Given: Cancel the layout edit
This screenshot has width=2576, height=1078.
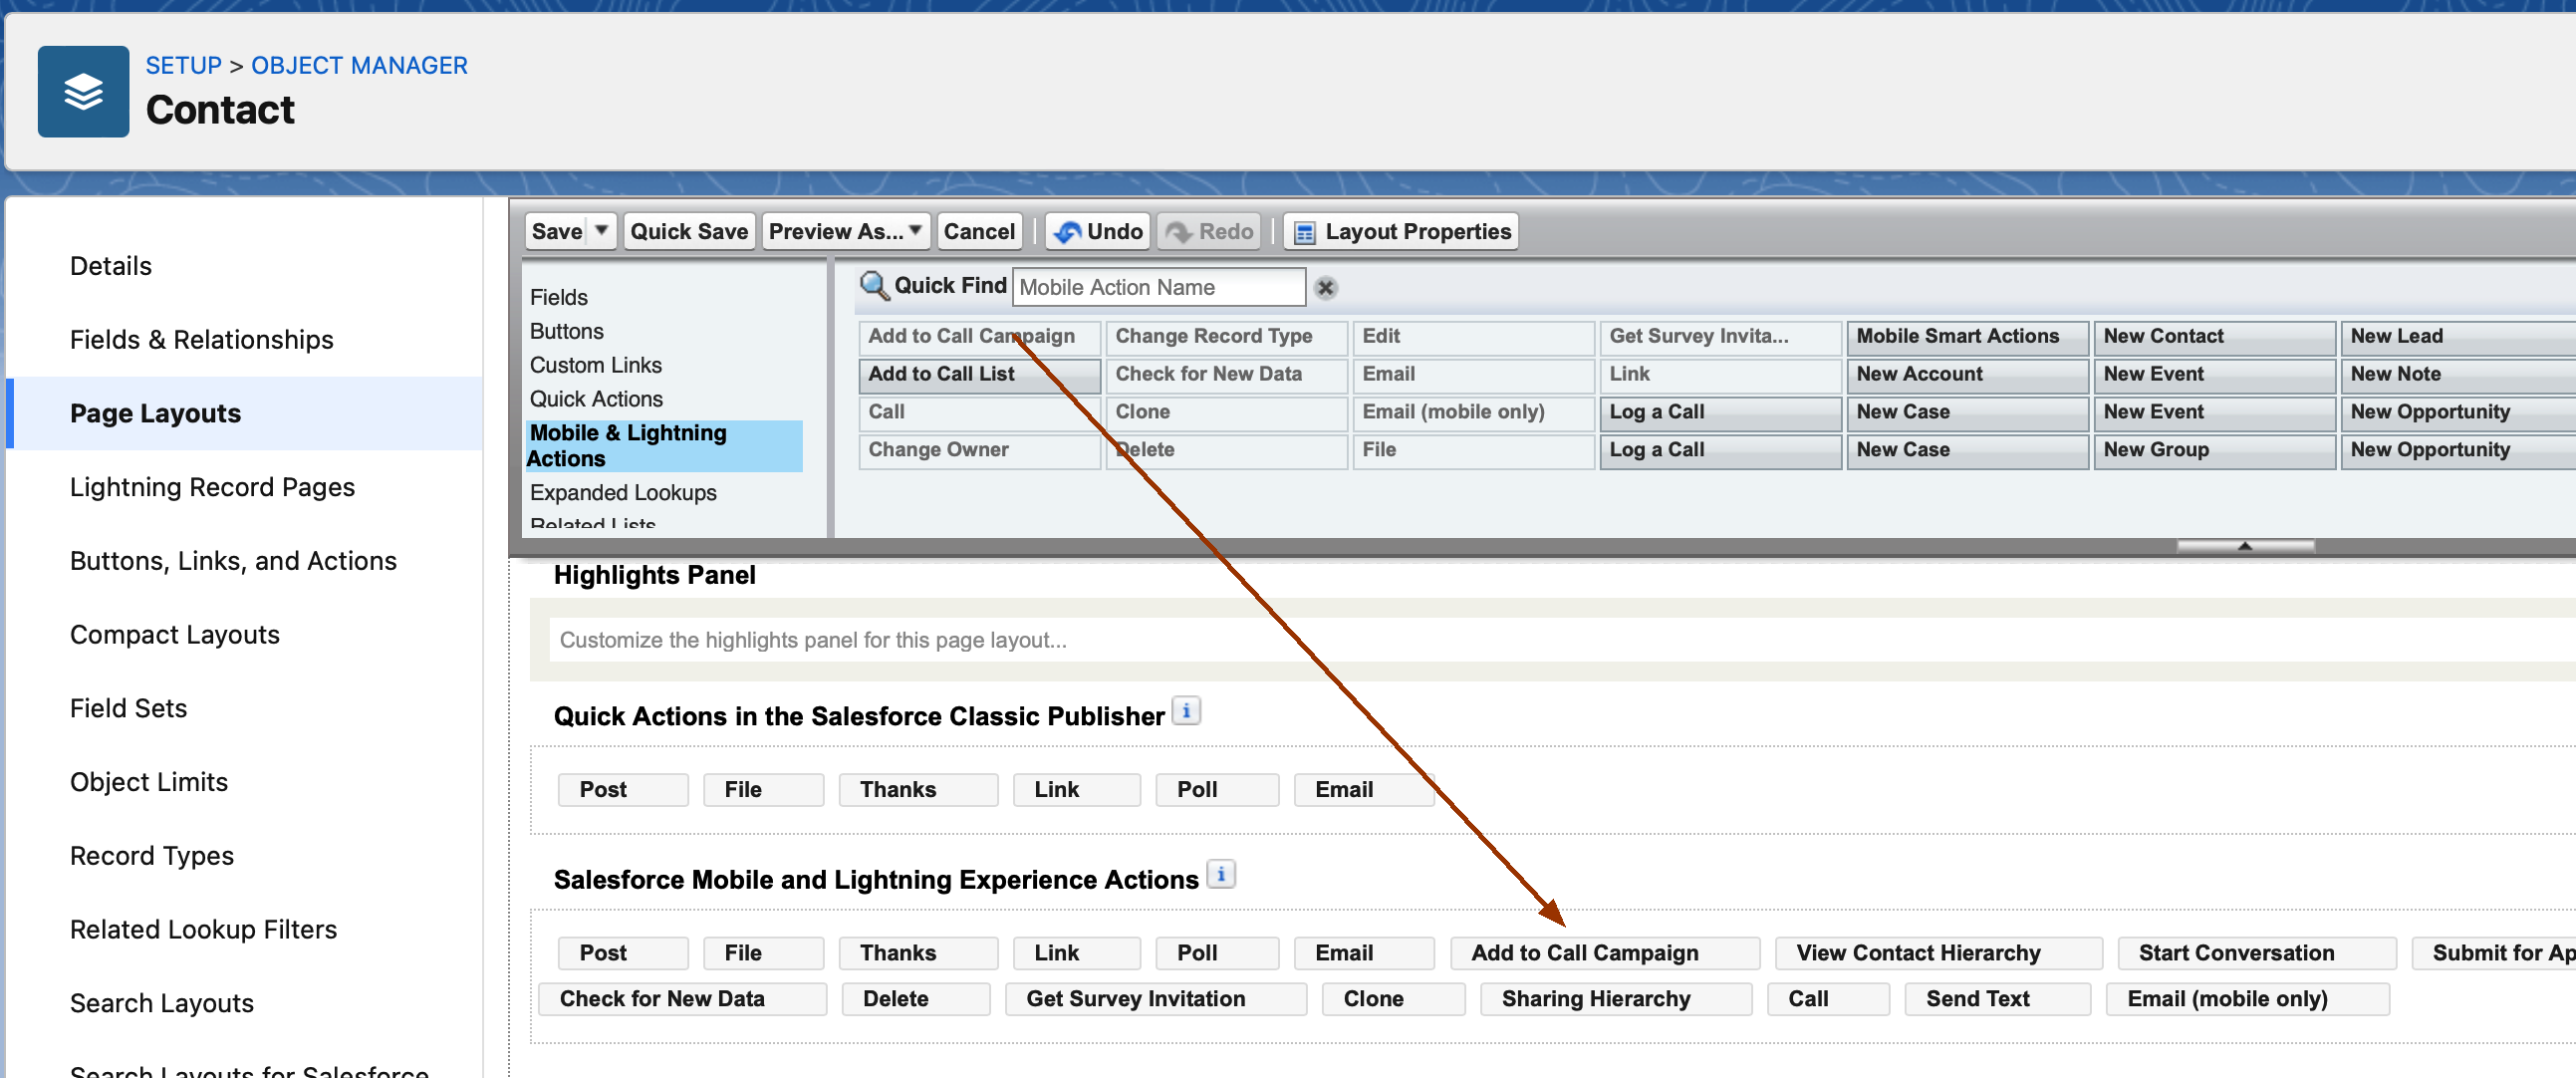Looking at the screenshot, I should coord(978,232).
